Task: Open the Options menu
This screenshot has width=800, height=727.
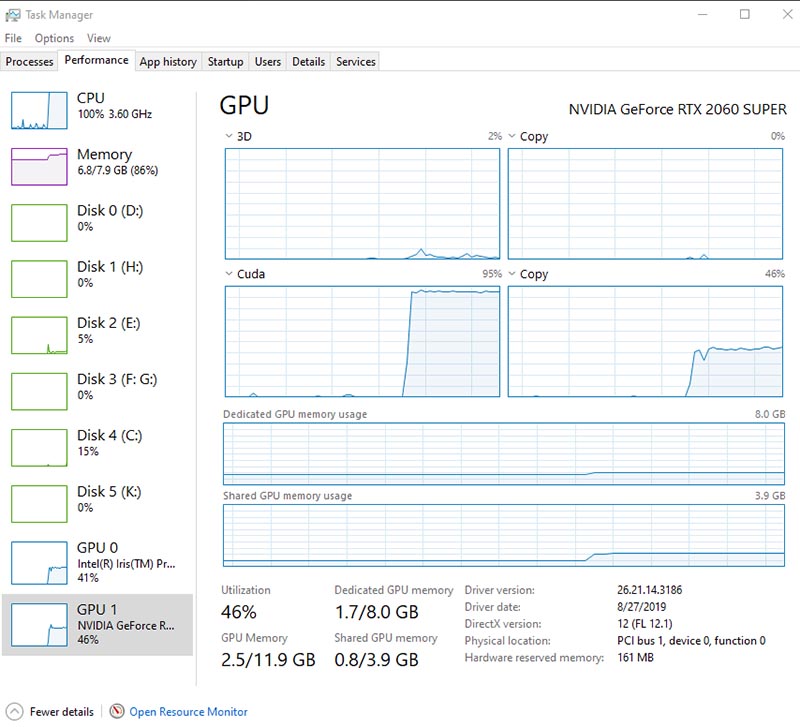Action: tap(54, 38)
